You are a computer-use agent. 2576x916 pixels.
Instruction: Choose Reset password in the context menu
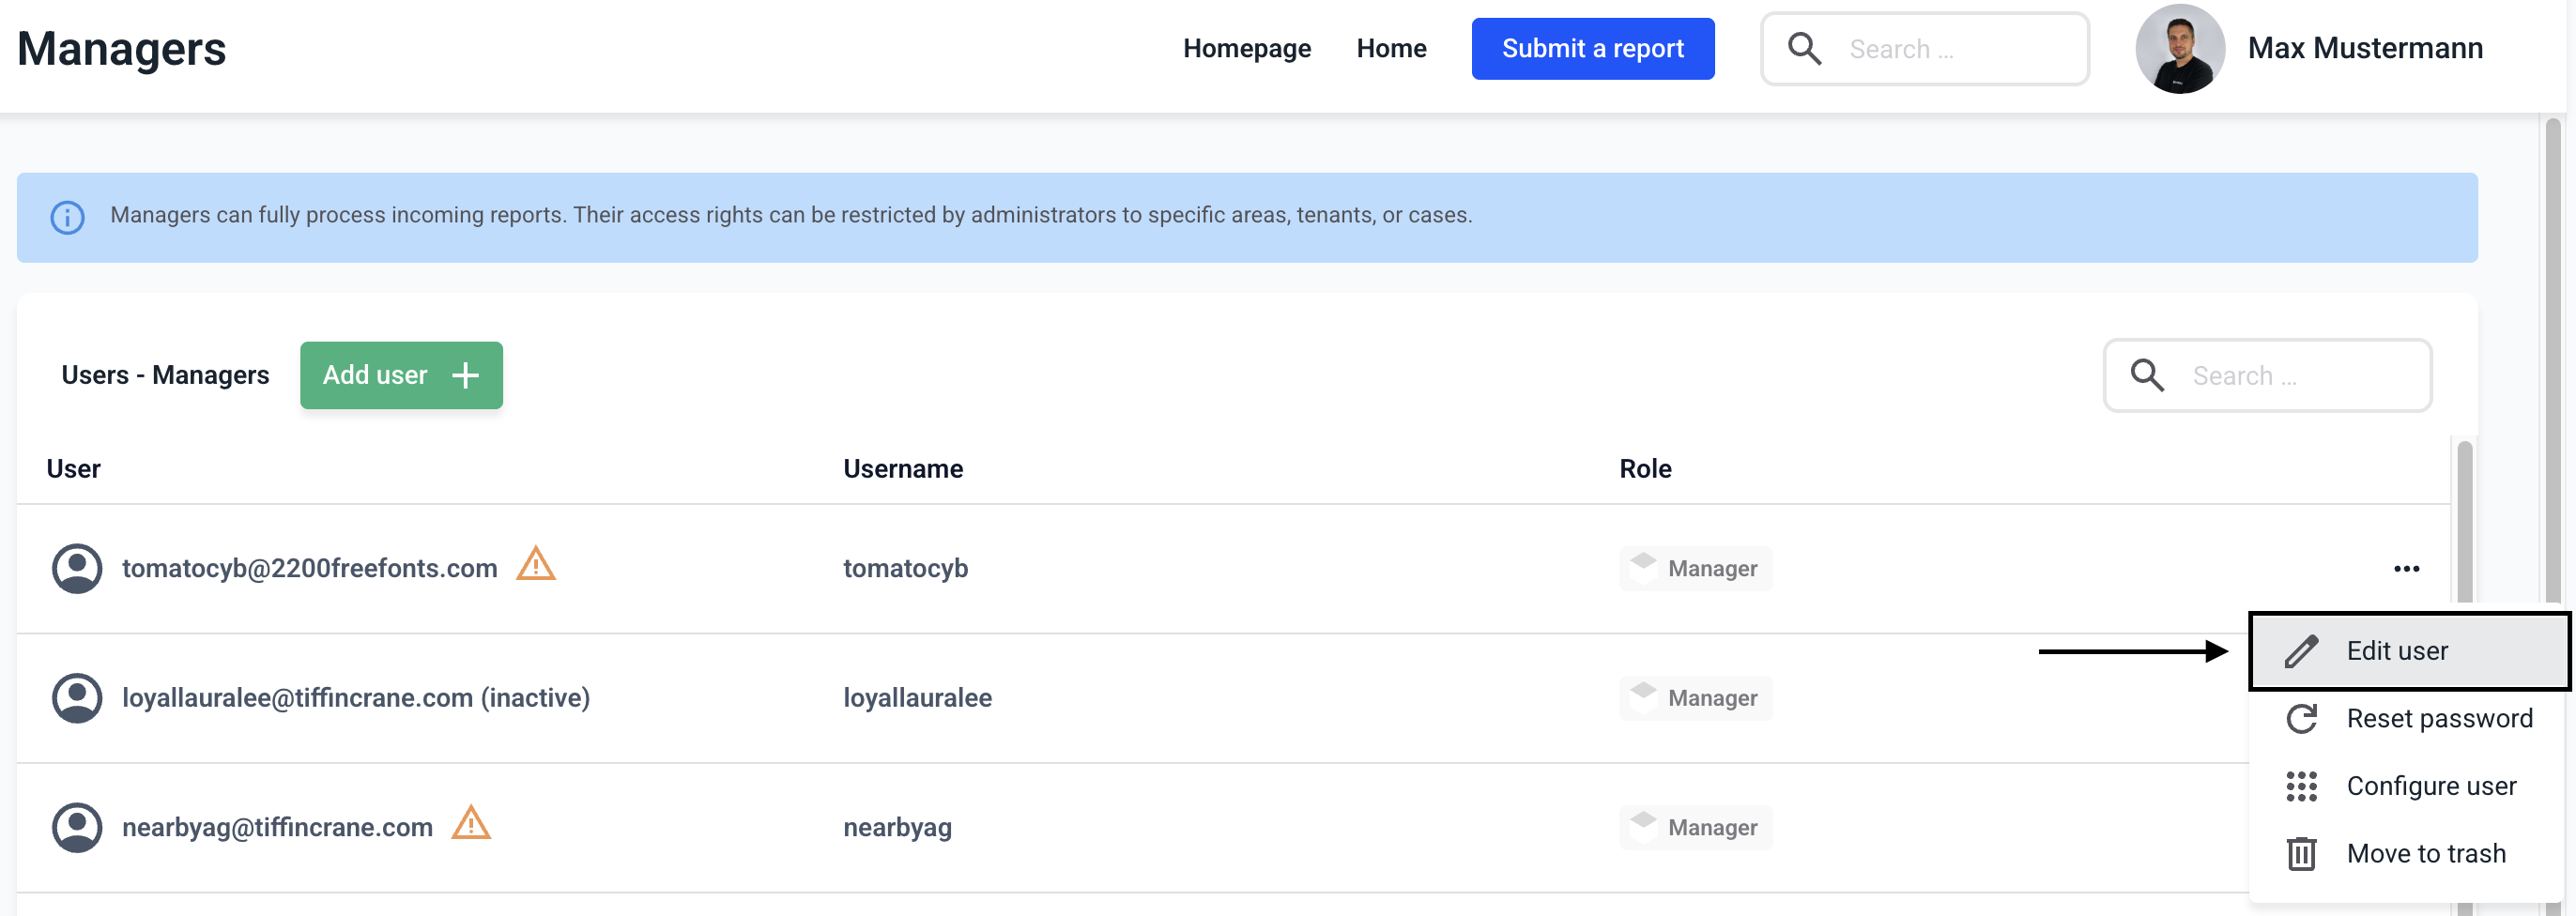click(x=2438, y=718)
